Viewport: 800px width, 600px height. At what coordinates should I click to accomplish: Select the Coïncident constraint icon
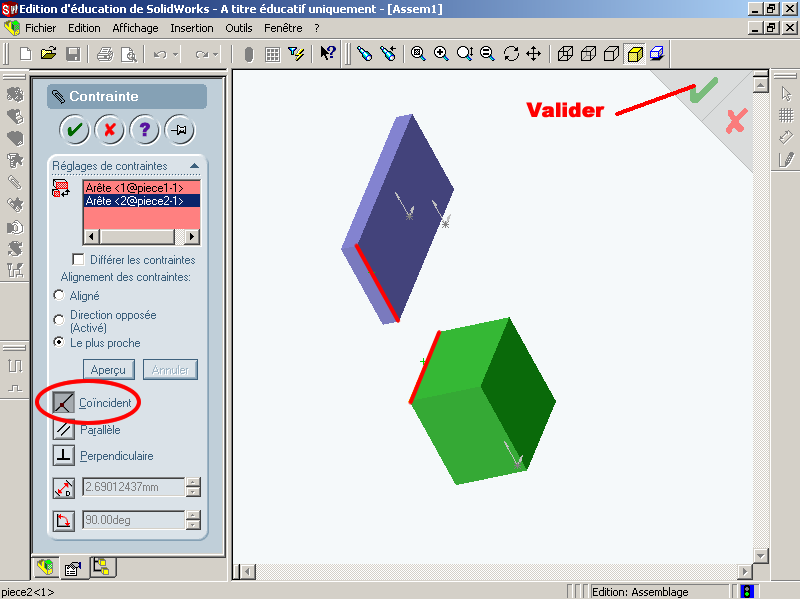[64, 403]
